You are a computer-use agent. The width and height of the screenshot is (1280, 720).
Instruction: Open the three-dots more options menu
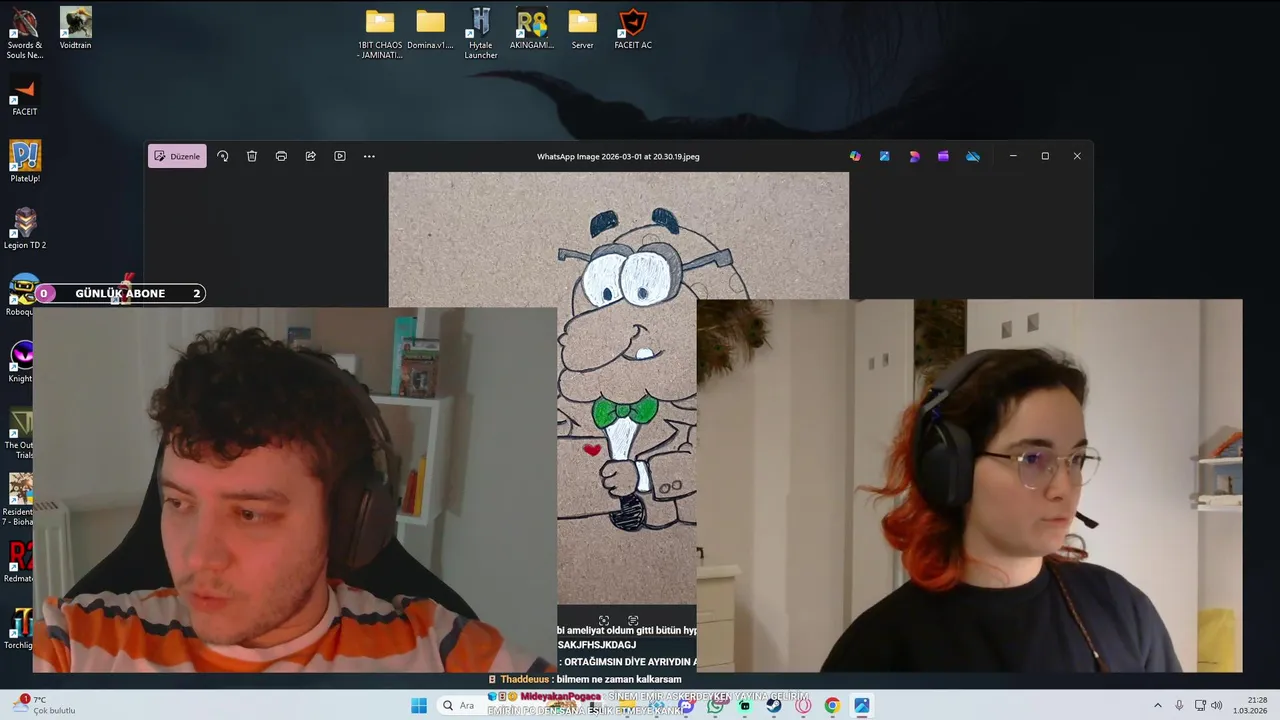click(369, 156)
